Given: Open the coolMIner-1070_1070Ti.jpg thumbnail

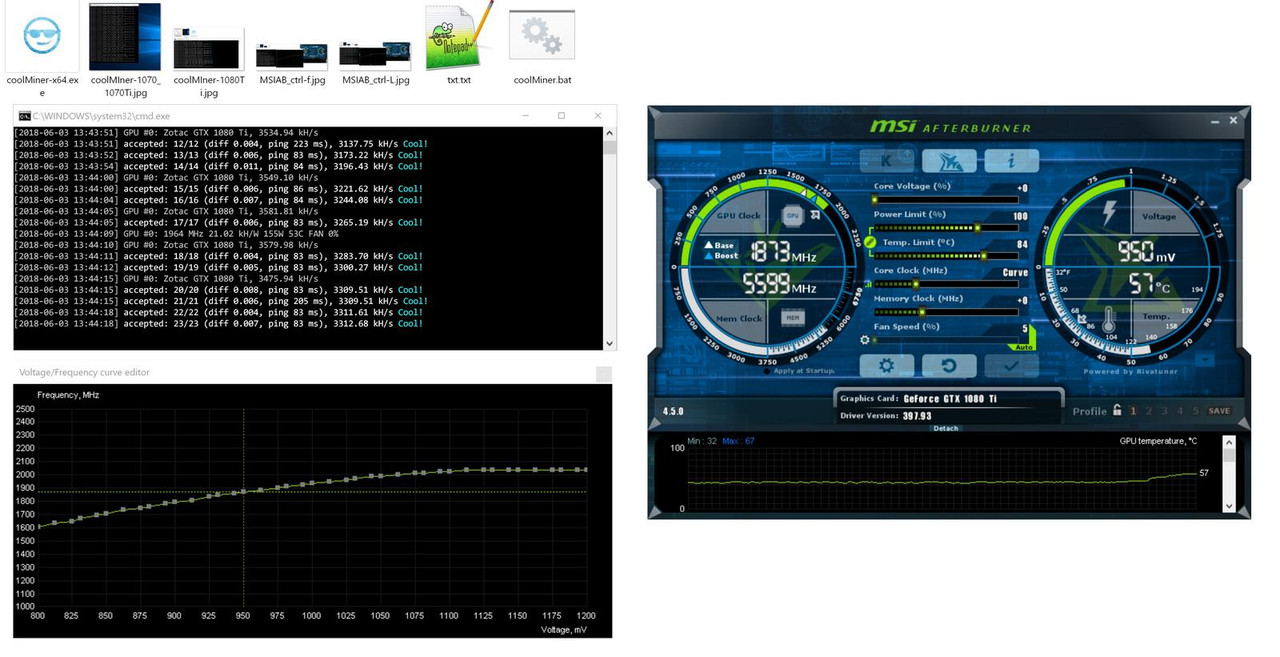Looking at the screenshot, I should (x=125, y=37).
